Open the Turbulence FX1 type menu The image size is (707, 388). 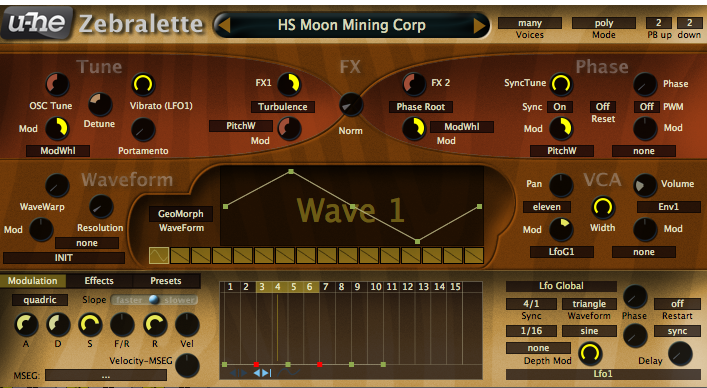(x=283, y=107)
